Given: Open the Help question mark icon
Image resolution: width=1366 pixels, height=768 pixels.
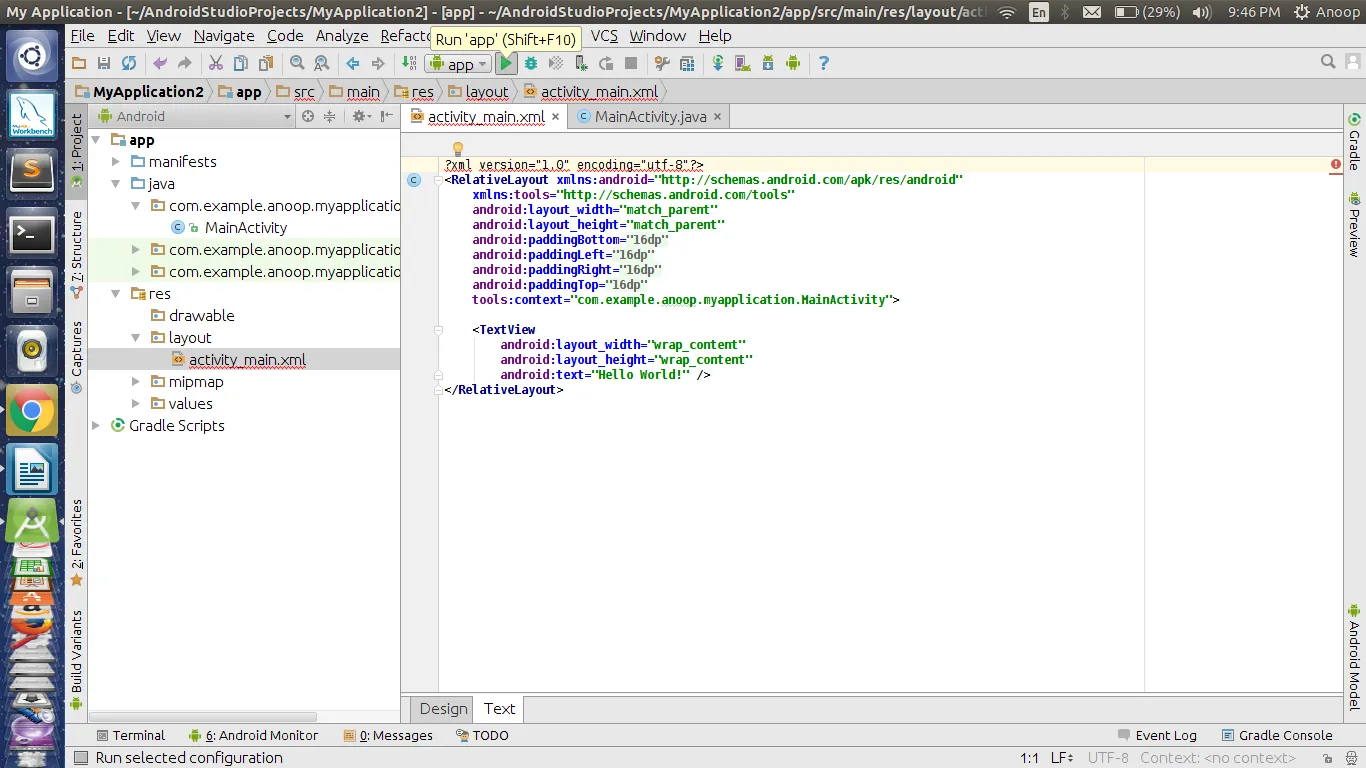Looking at the screenshot, I should coord(823,63).
